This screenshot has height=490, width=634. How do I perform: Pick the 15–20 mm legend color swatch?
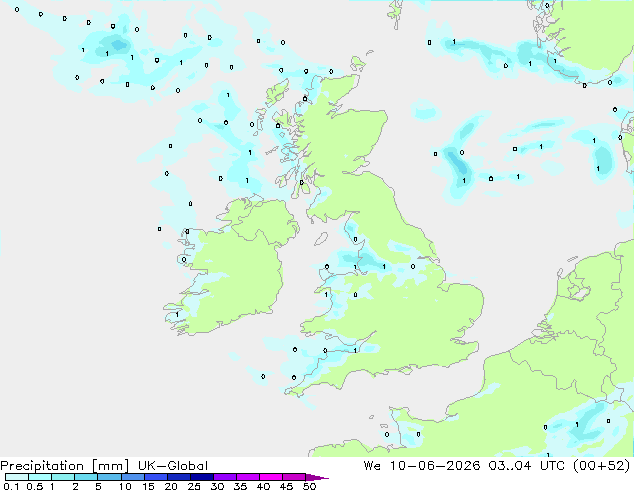click(155, 477)
